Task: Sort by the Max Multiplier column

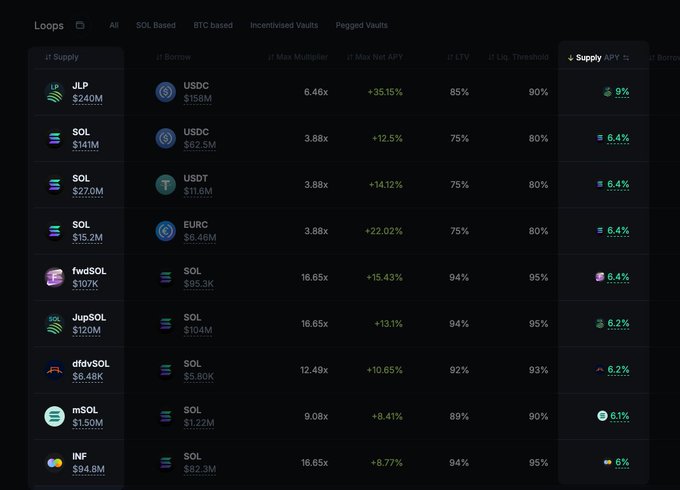Action: 298,57
